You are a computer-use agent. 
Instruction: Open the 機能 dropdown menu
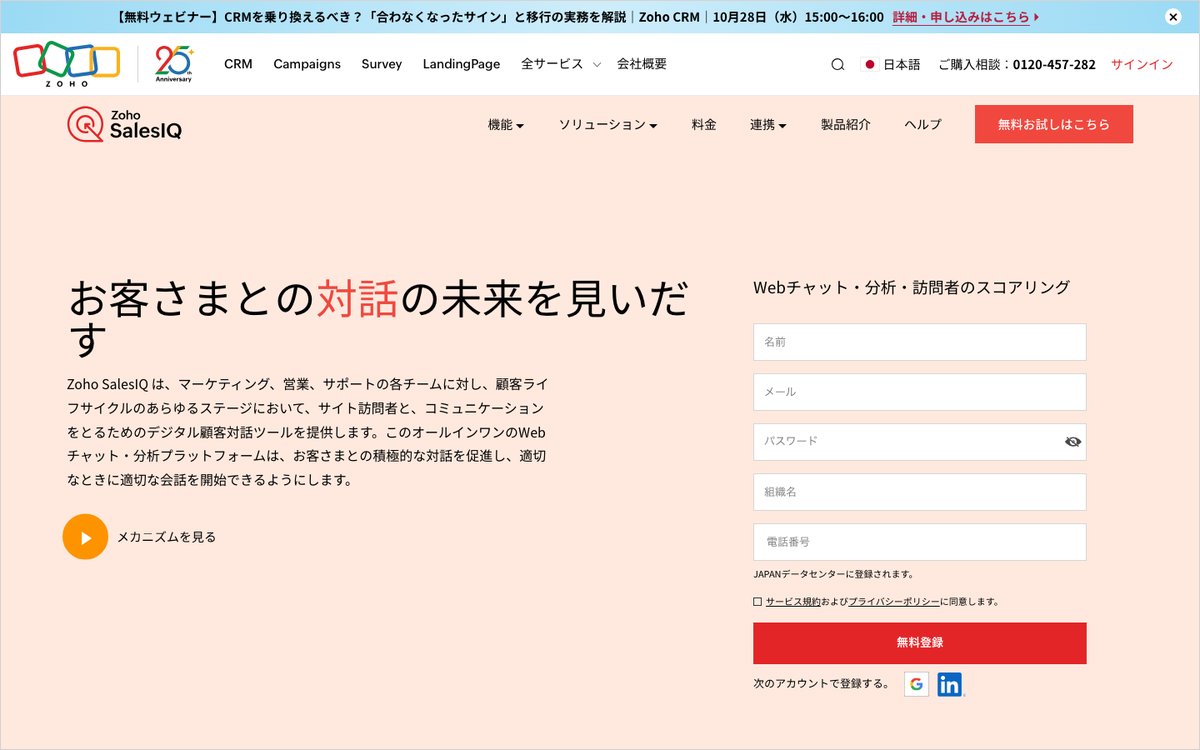506,125
